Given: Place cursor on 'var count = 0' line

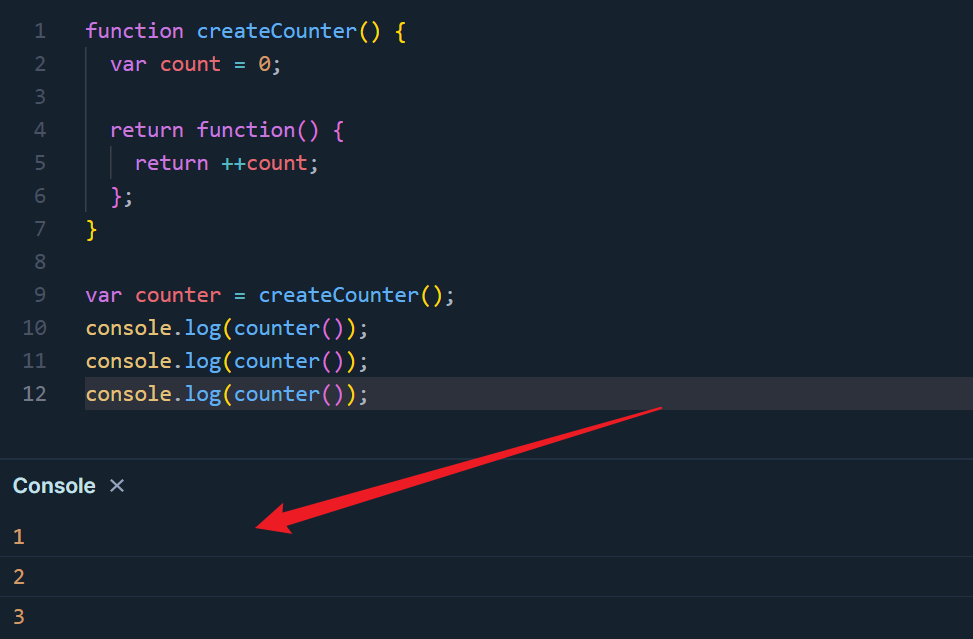Looking at the screenshot, I should click(x=195, y=64).
